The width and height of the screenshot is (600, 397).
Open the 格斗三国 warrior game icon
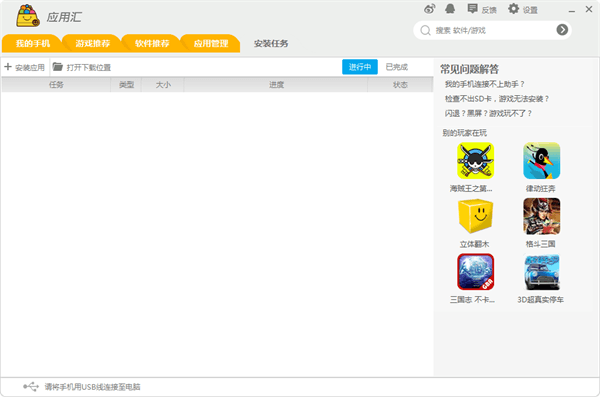541,216
